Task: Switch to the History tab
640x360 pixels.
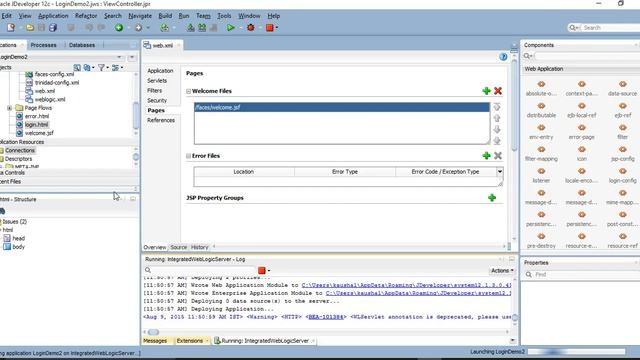Action: [x=199, y=247]
